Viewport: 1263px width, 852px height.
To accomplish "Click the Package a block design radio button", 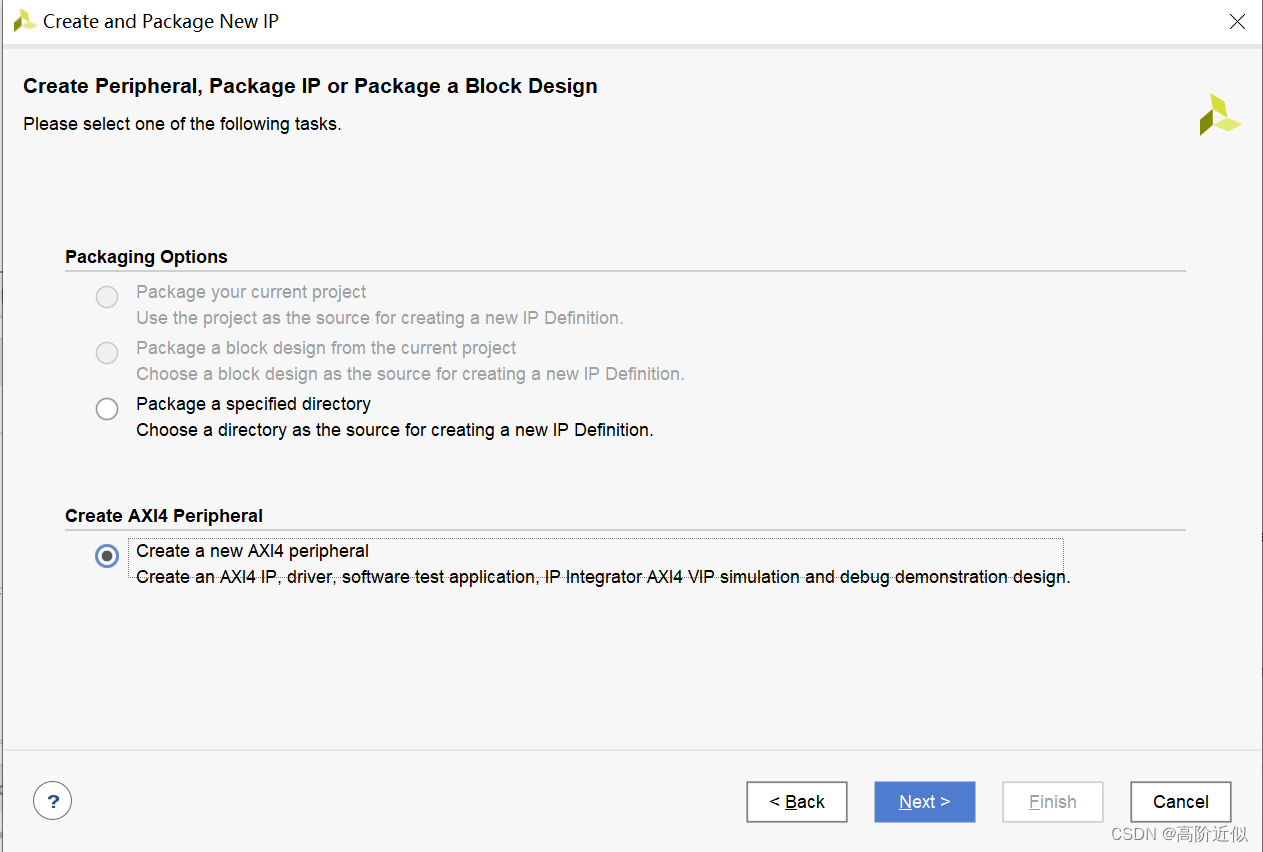I will [107, 353].
